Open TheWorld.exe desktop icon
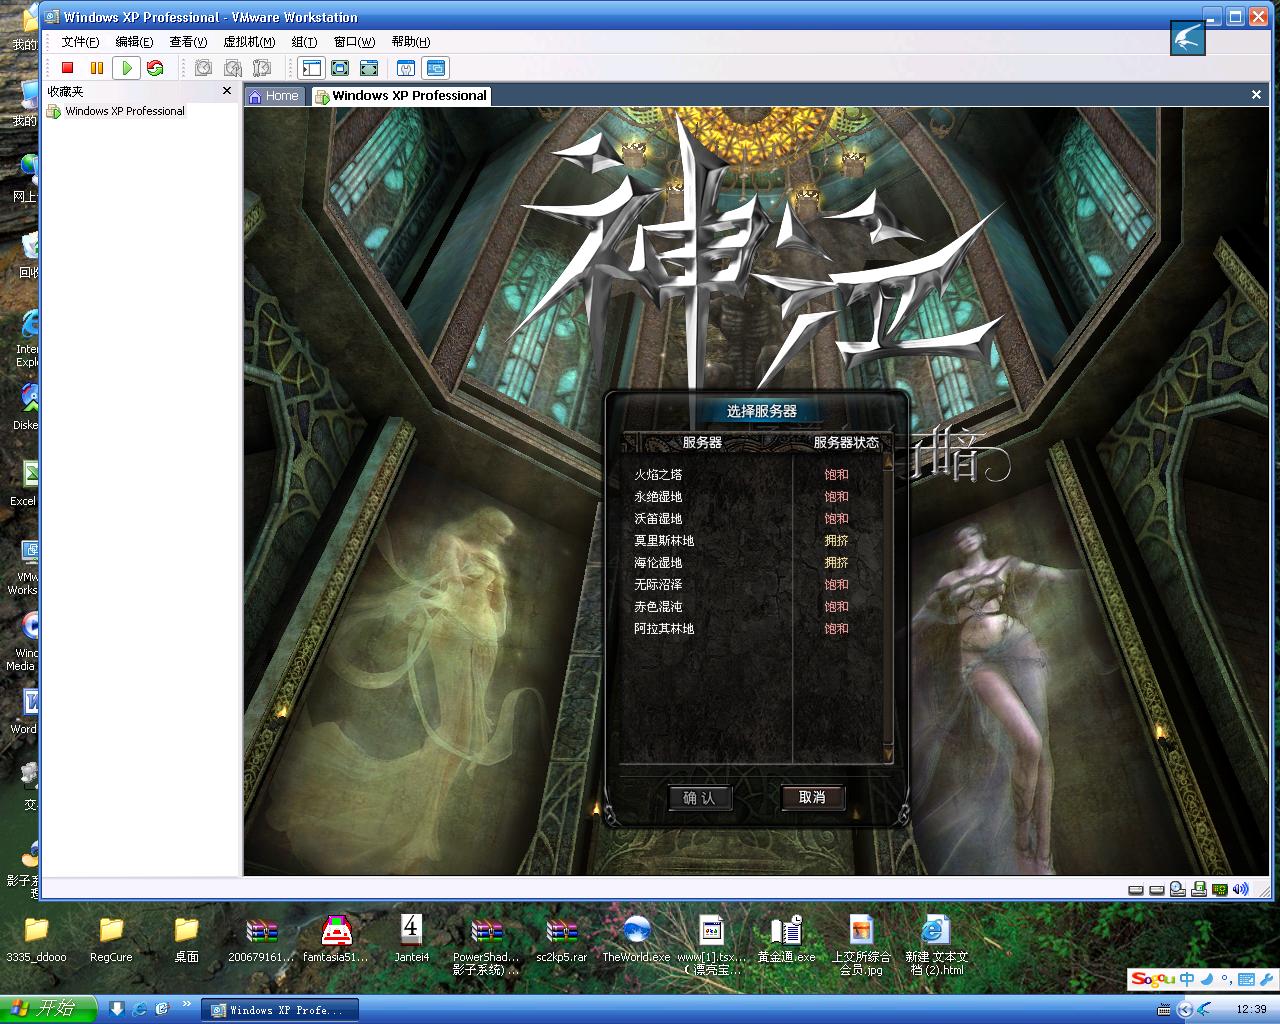 pos(636,939)
